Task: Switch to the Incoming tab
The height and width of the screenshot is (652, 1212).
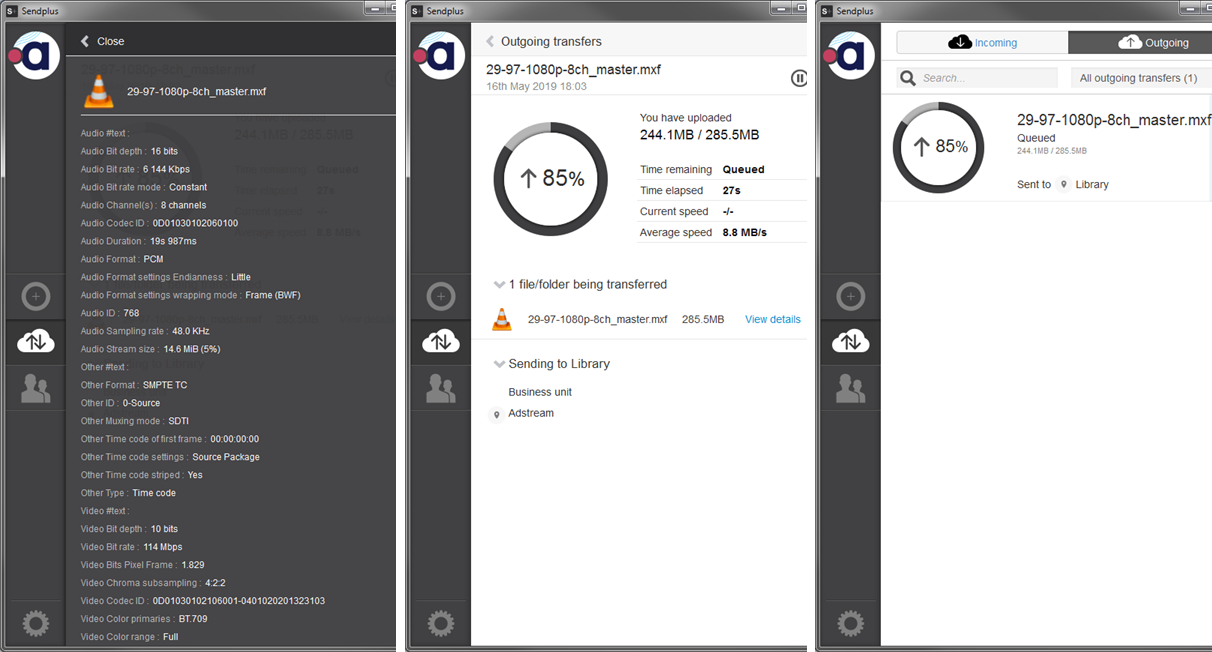Action: (981, 42)
